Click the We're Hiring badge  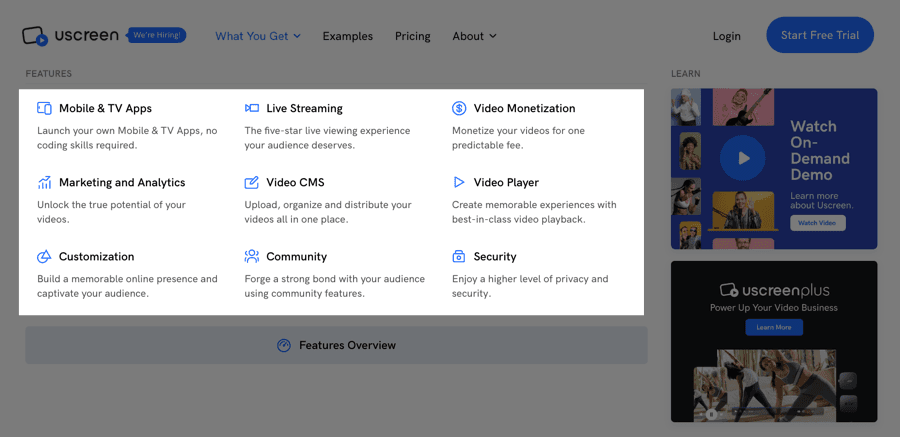pyautogui.click(x=157, y=35)
